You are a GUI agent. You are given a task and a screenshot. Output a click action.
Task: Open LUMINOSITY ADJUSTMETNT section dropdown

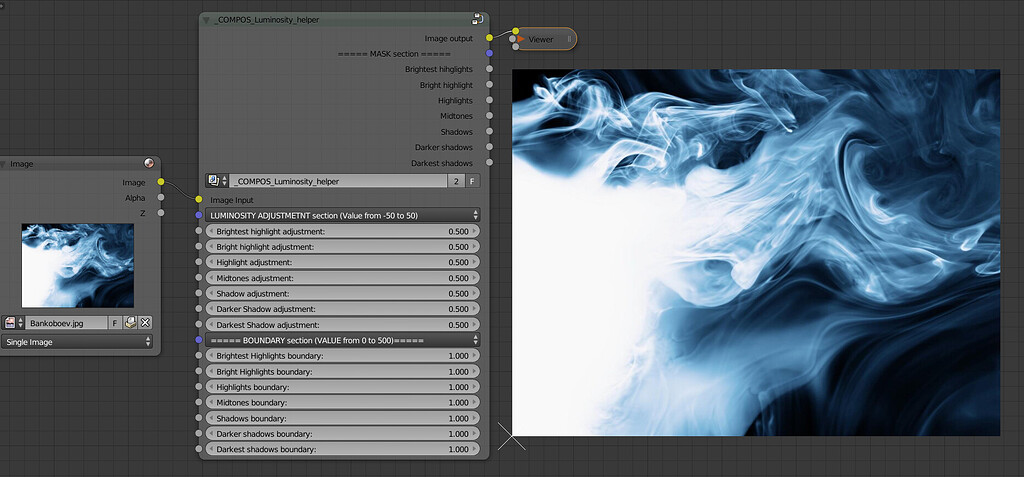[x=343, y=214]
